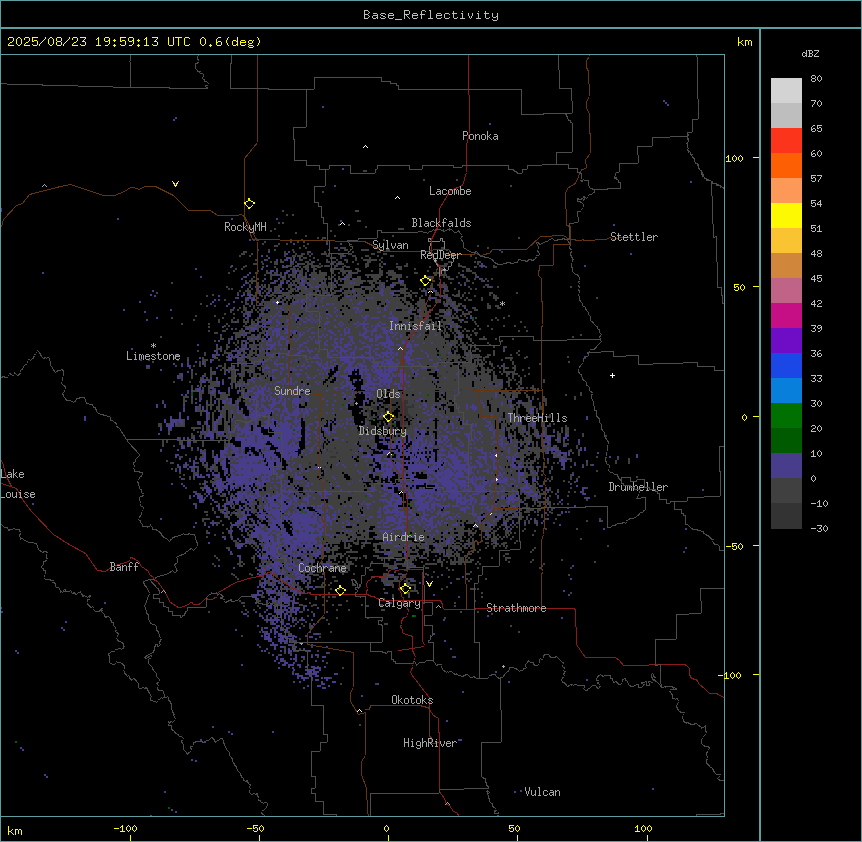Select the Calgary label
862x842 pixels.
[x=399, y=603]
